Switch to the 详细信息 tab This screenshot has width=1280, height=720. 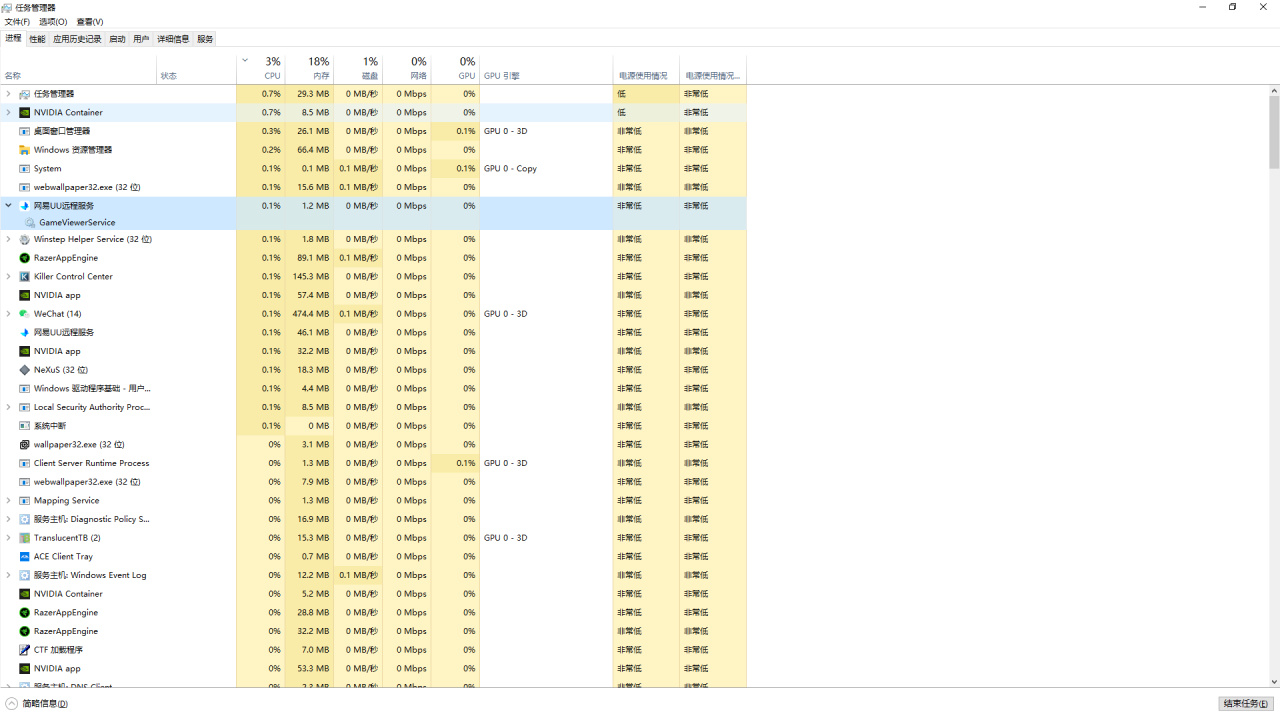coord(173,39)
